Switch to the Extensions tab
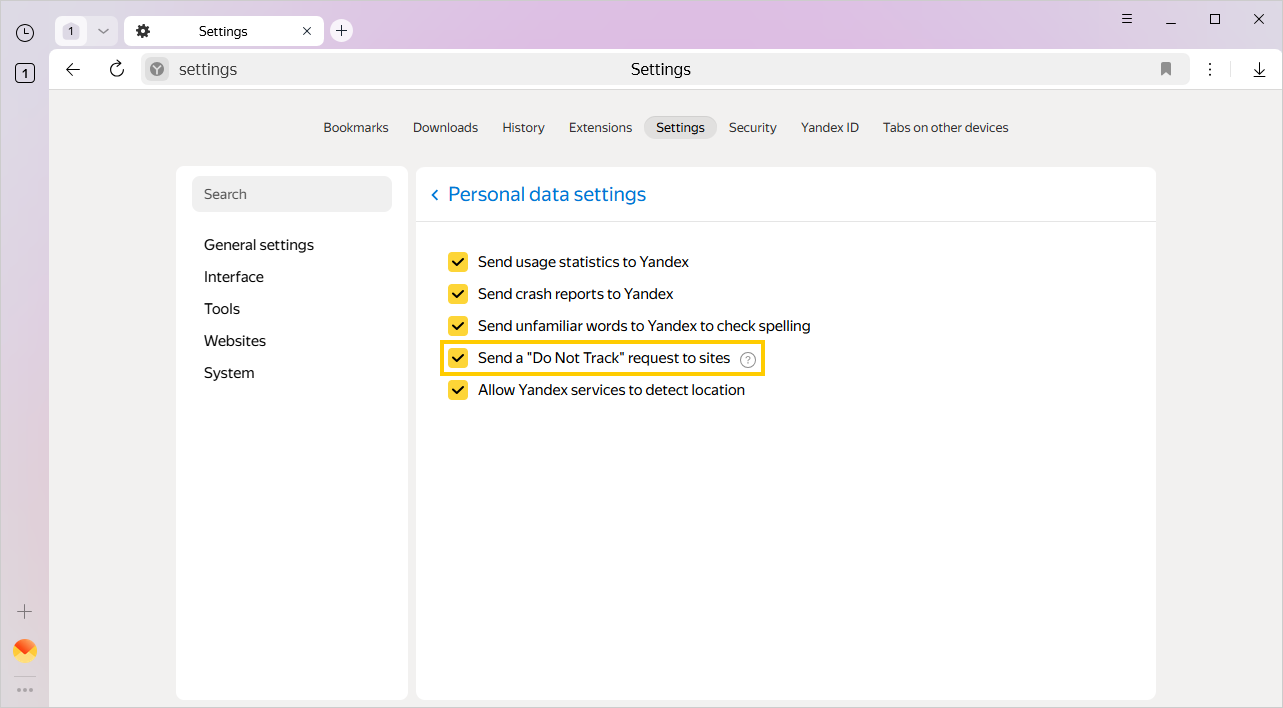The height and width of the screenshot is (708, 1283). (600, 128)
